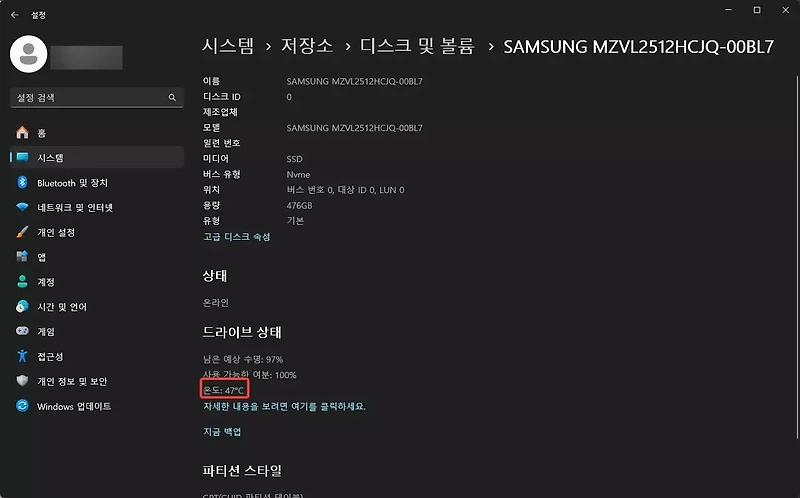Open 시간 및 언어 globe clock icon
Viewport: 800px width, 498px height.
(22, 306)
